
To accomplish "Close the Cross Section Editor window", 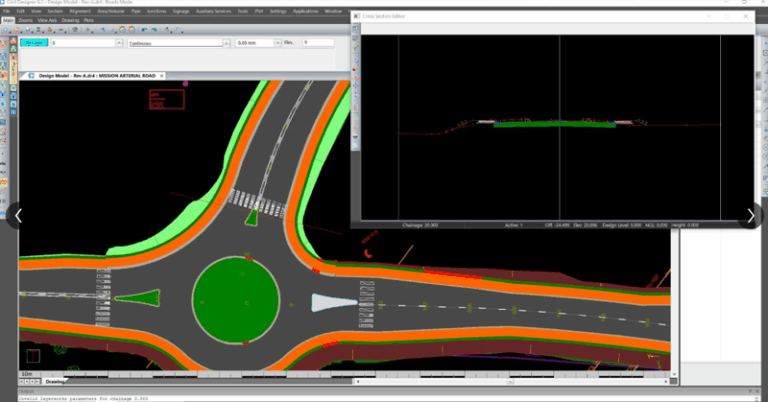I will (x=745, y=16).
